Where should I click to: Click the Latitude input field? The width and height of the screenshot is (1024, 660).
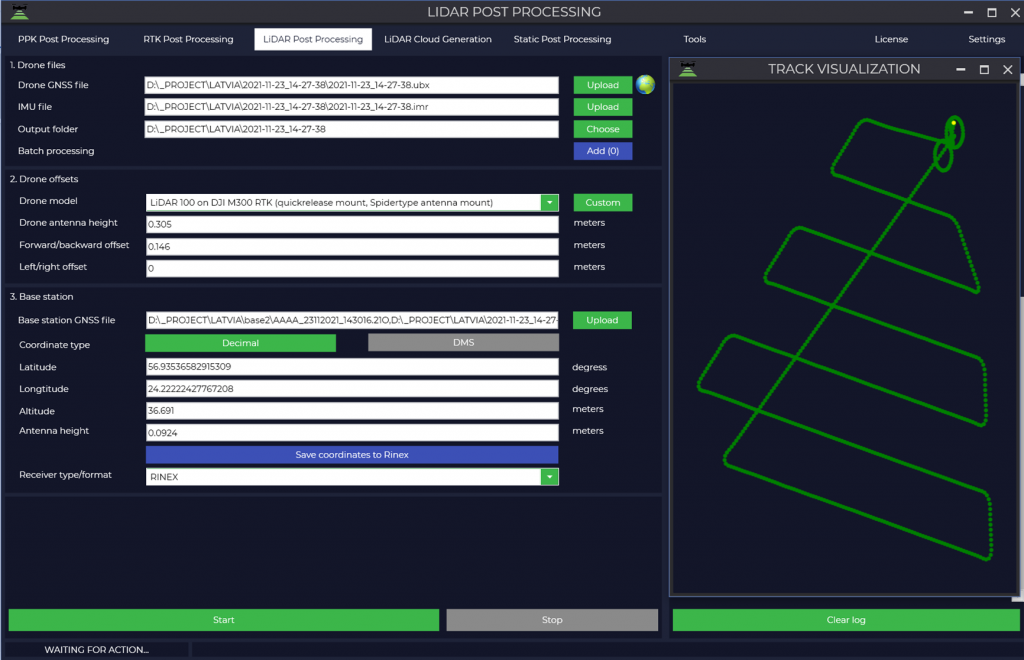(x=351, y=367)
